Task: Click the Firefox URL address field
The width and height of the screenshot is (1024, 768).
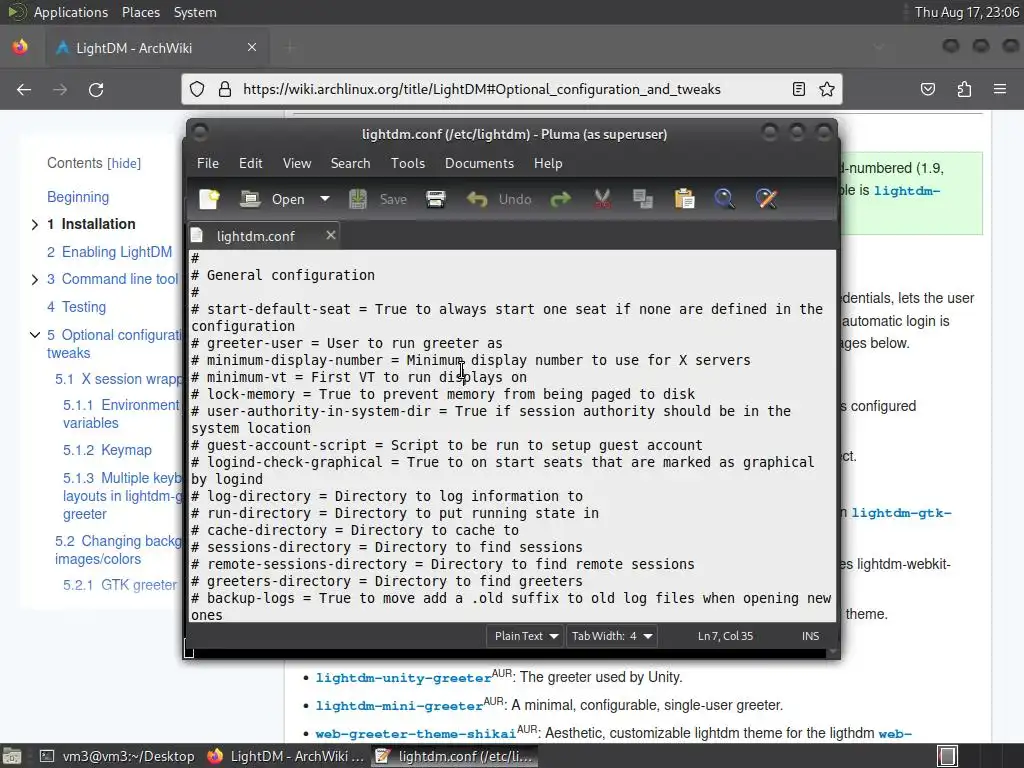Action: [x=482, y=89]
